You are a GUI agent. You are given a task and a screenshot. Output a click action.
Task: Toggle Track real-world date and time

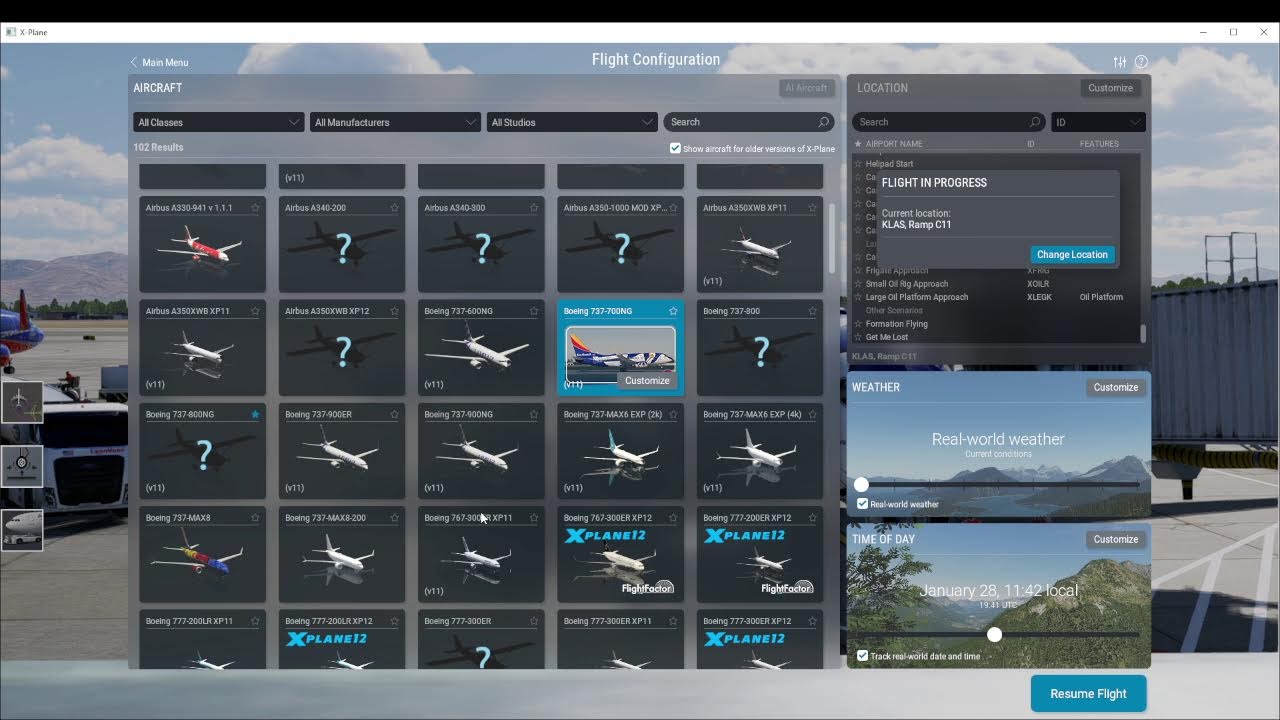863,656
